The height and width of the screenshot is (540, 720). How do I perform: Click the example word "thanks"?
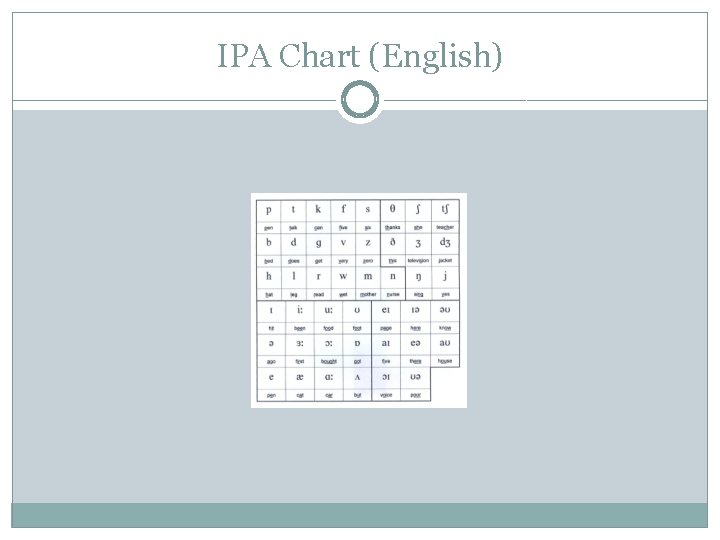click(x=391, y=227)
